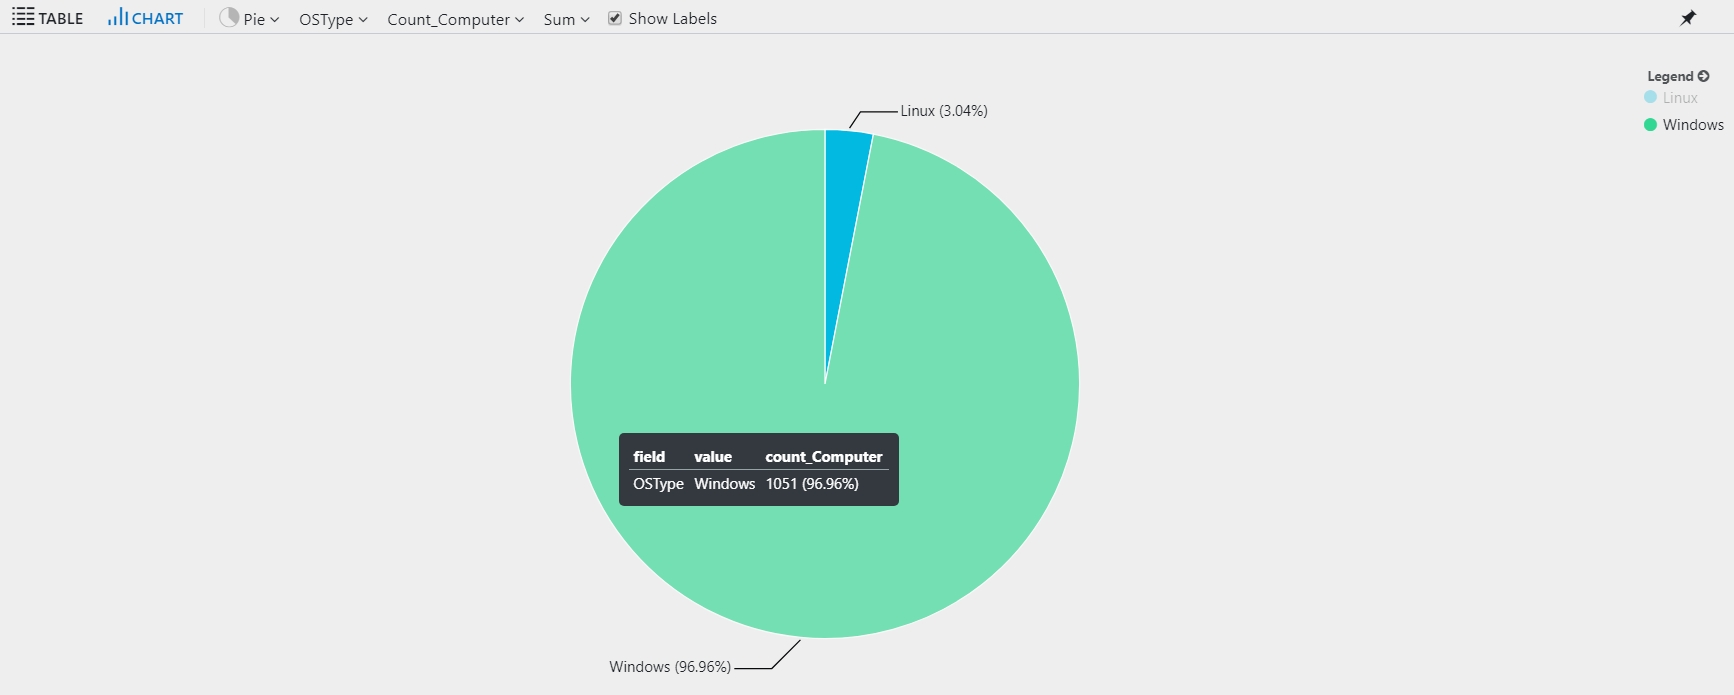The width and height of the screenshot is (1734, 695).
Task: Open the Count_Computer dropdown
Action: 455,19
